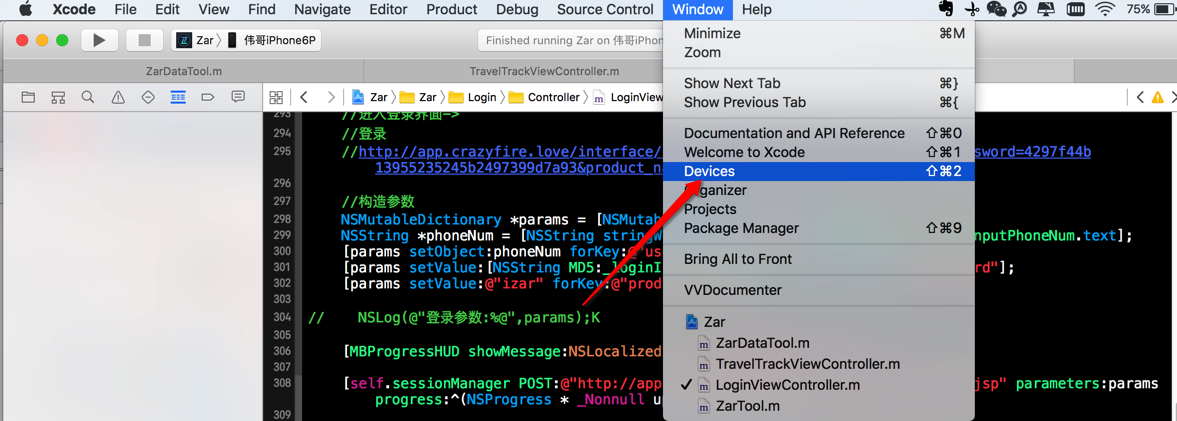This screenshot has width=1177, height=421.
Task: Click the Zar project in the jump bar
Action: [x=369, y=97]
